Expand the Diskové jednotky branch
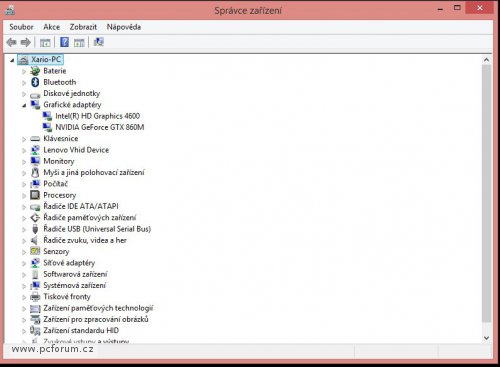This screenshot has height=367, width=500. pyautogui.click(x=24, y=94)
